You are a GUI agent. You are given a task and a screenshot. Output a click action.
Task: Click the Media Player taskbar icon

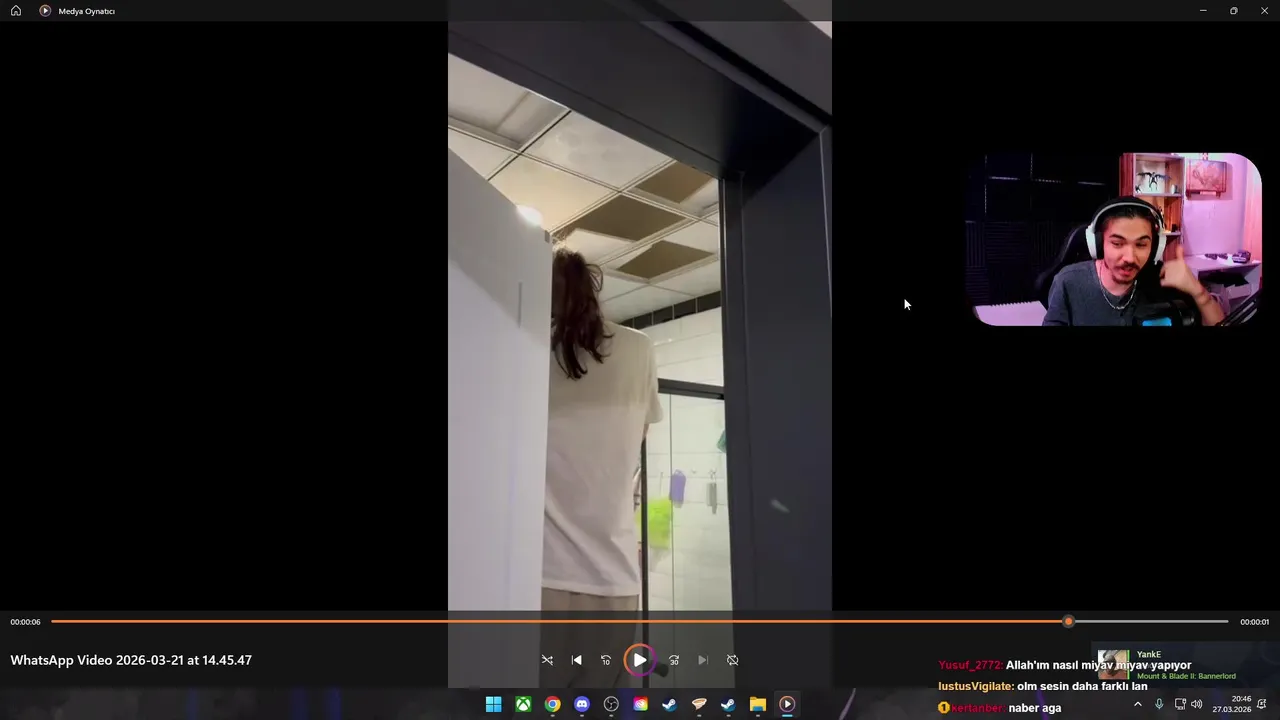(x=787, y=704)
